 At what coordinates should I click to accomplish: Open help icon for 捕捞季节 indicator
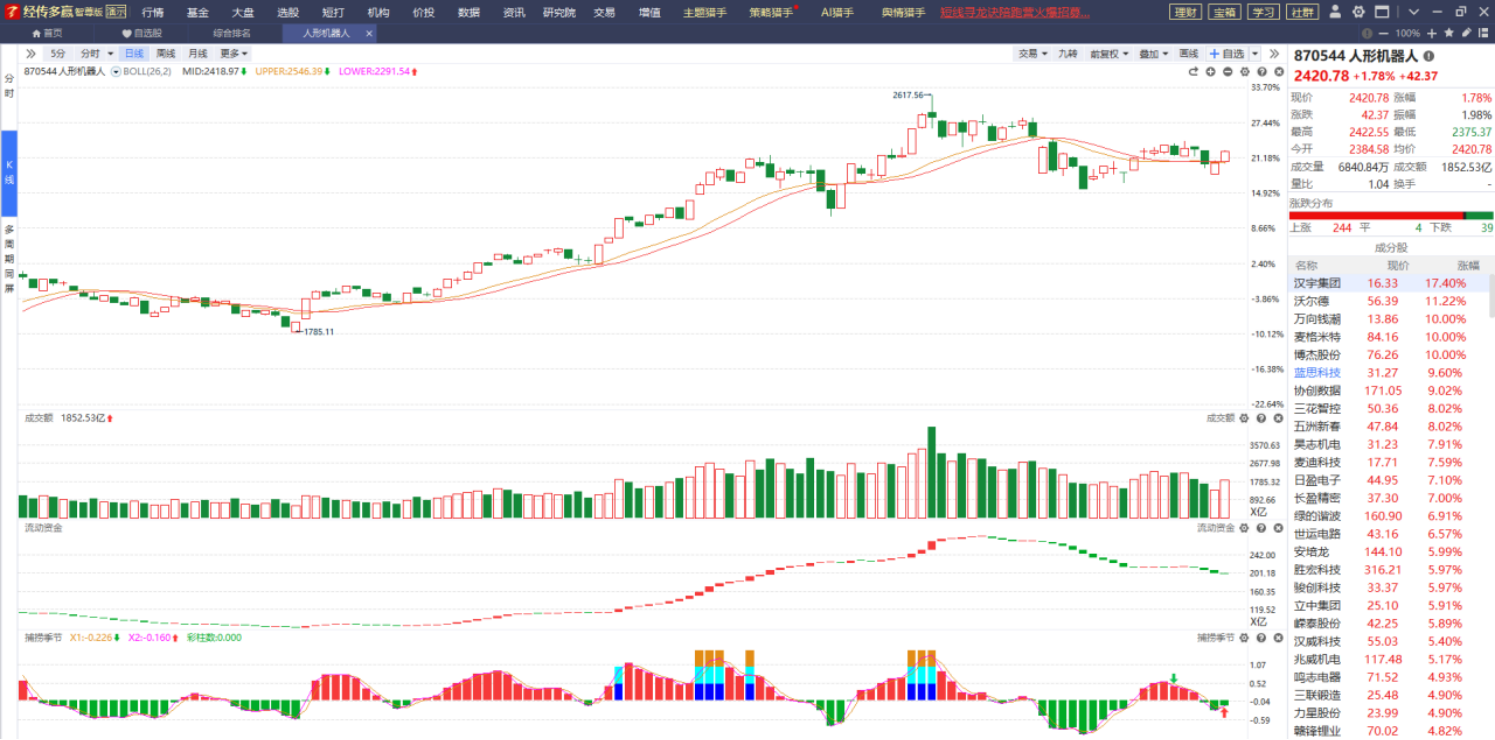[1261, 637]
